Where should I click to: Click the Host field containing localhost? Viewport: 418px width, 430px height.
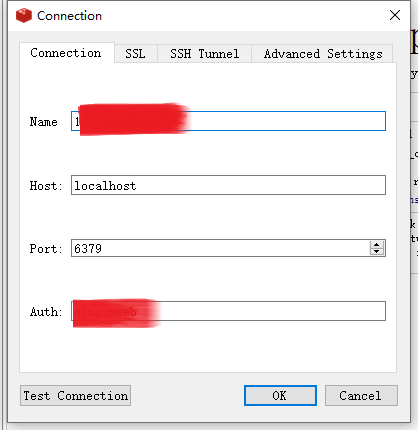point(228,185)
